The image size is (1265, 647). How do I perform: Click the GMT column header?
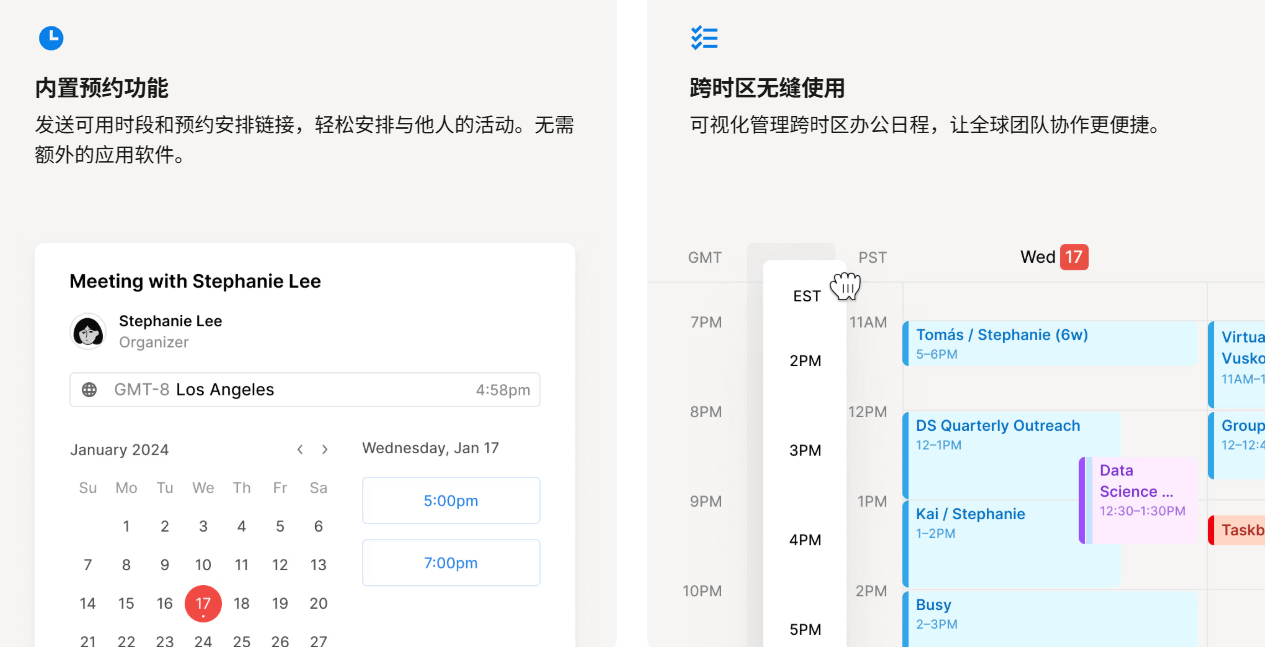(705, 257)
